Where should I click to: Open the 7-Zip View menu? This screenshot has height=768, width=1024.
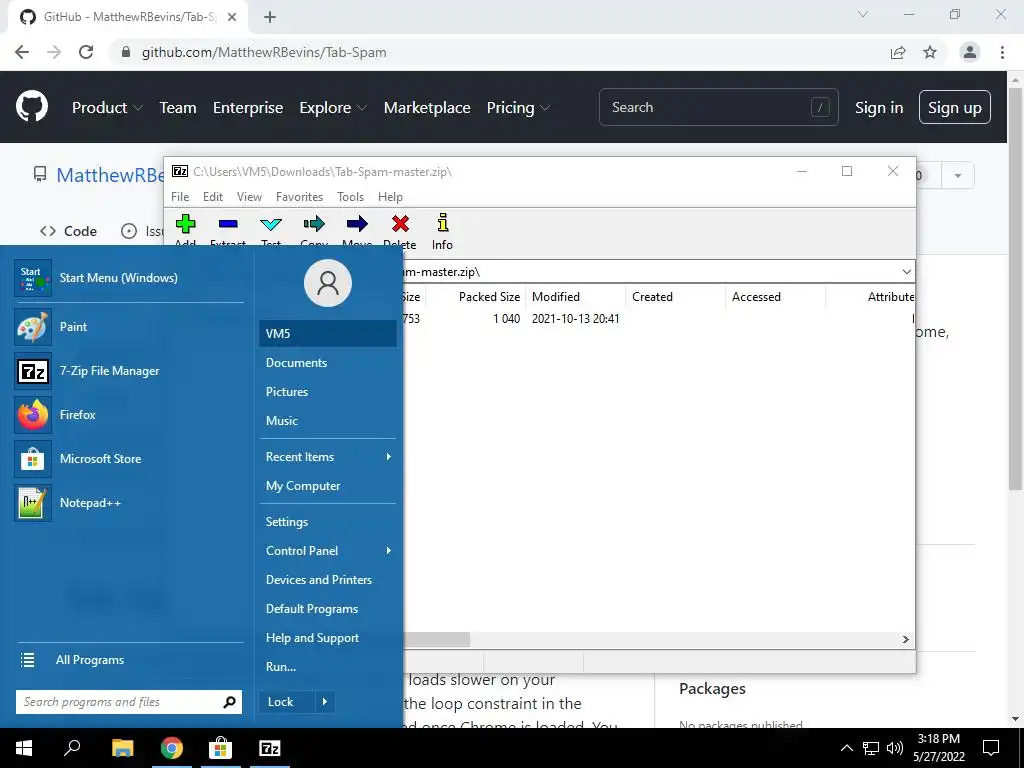tap(249, 197)
